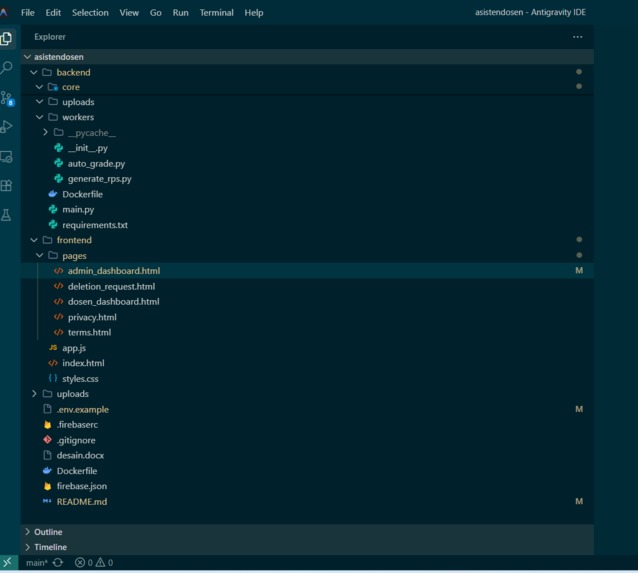Collapse the backend uploads folder chevron
Screen dimensions: 638x573
pos(39,102)
